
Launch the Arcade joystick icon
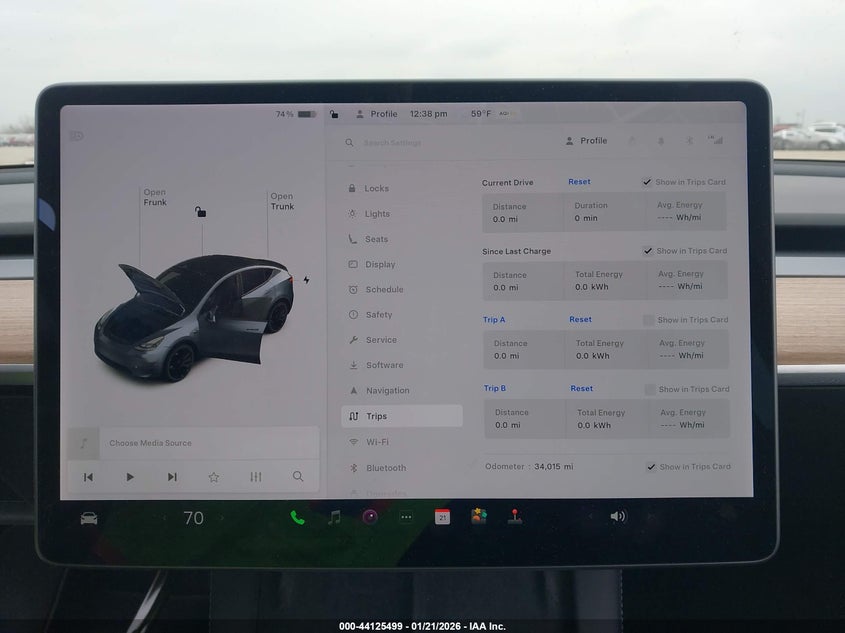515,517
